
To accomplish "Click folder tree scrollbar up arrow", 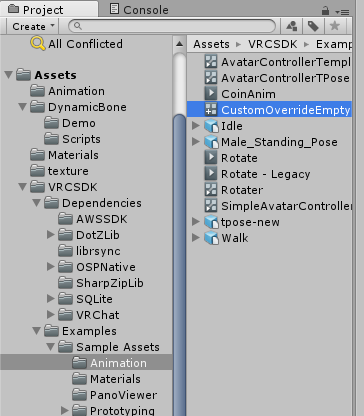I will click(x=179, y=44).
